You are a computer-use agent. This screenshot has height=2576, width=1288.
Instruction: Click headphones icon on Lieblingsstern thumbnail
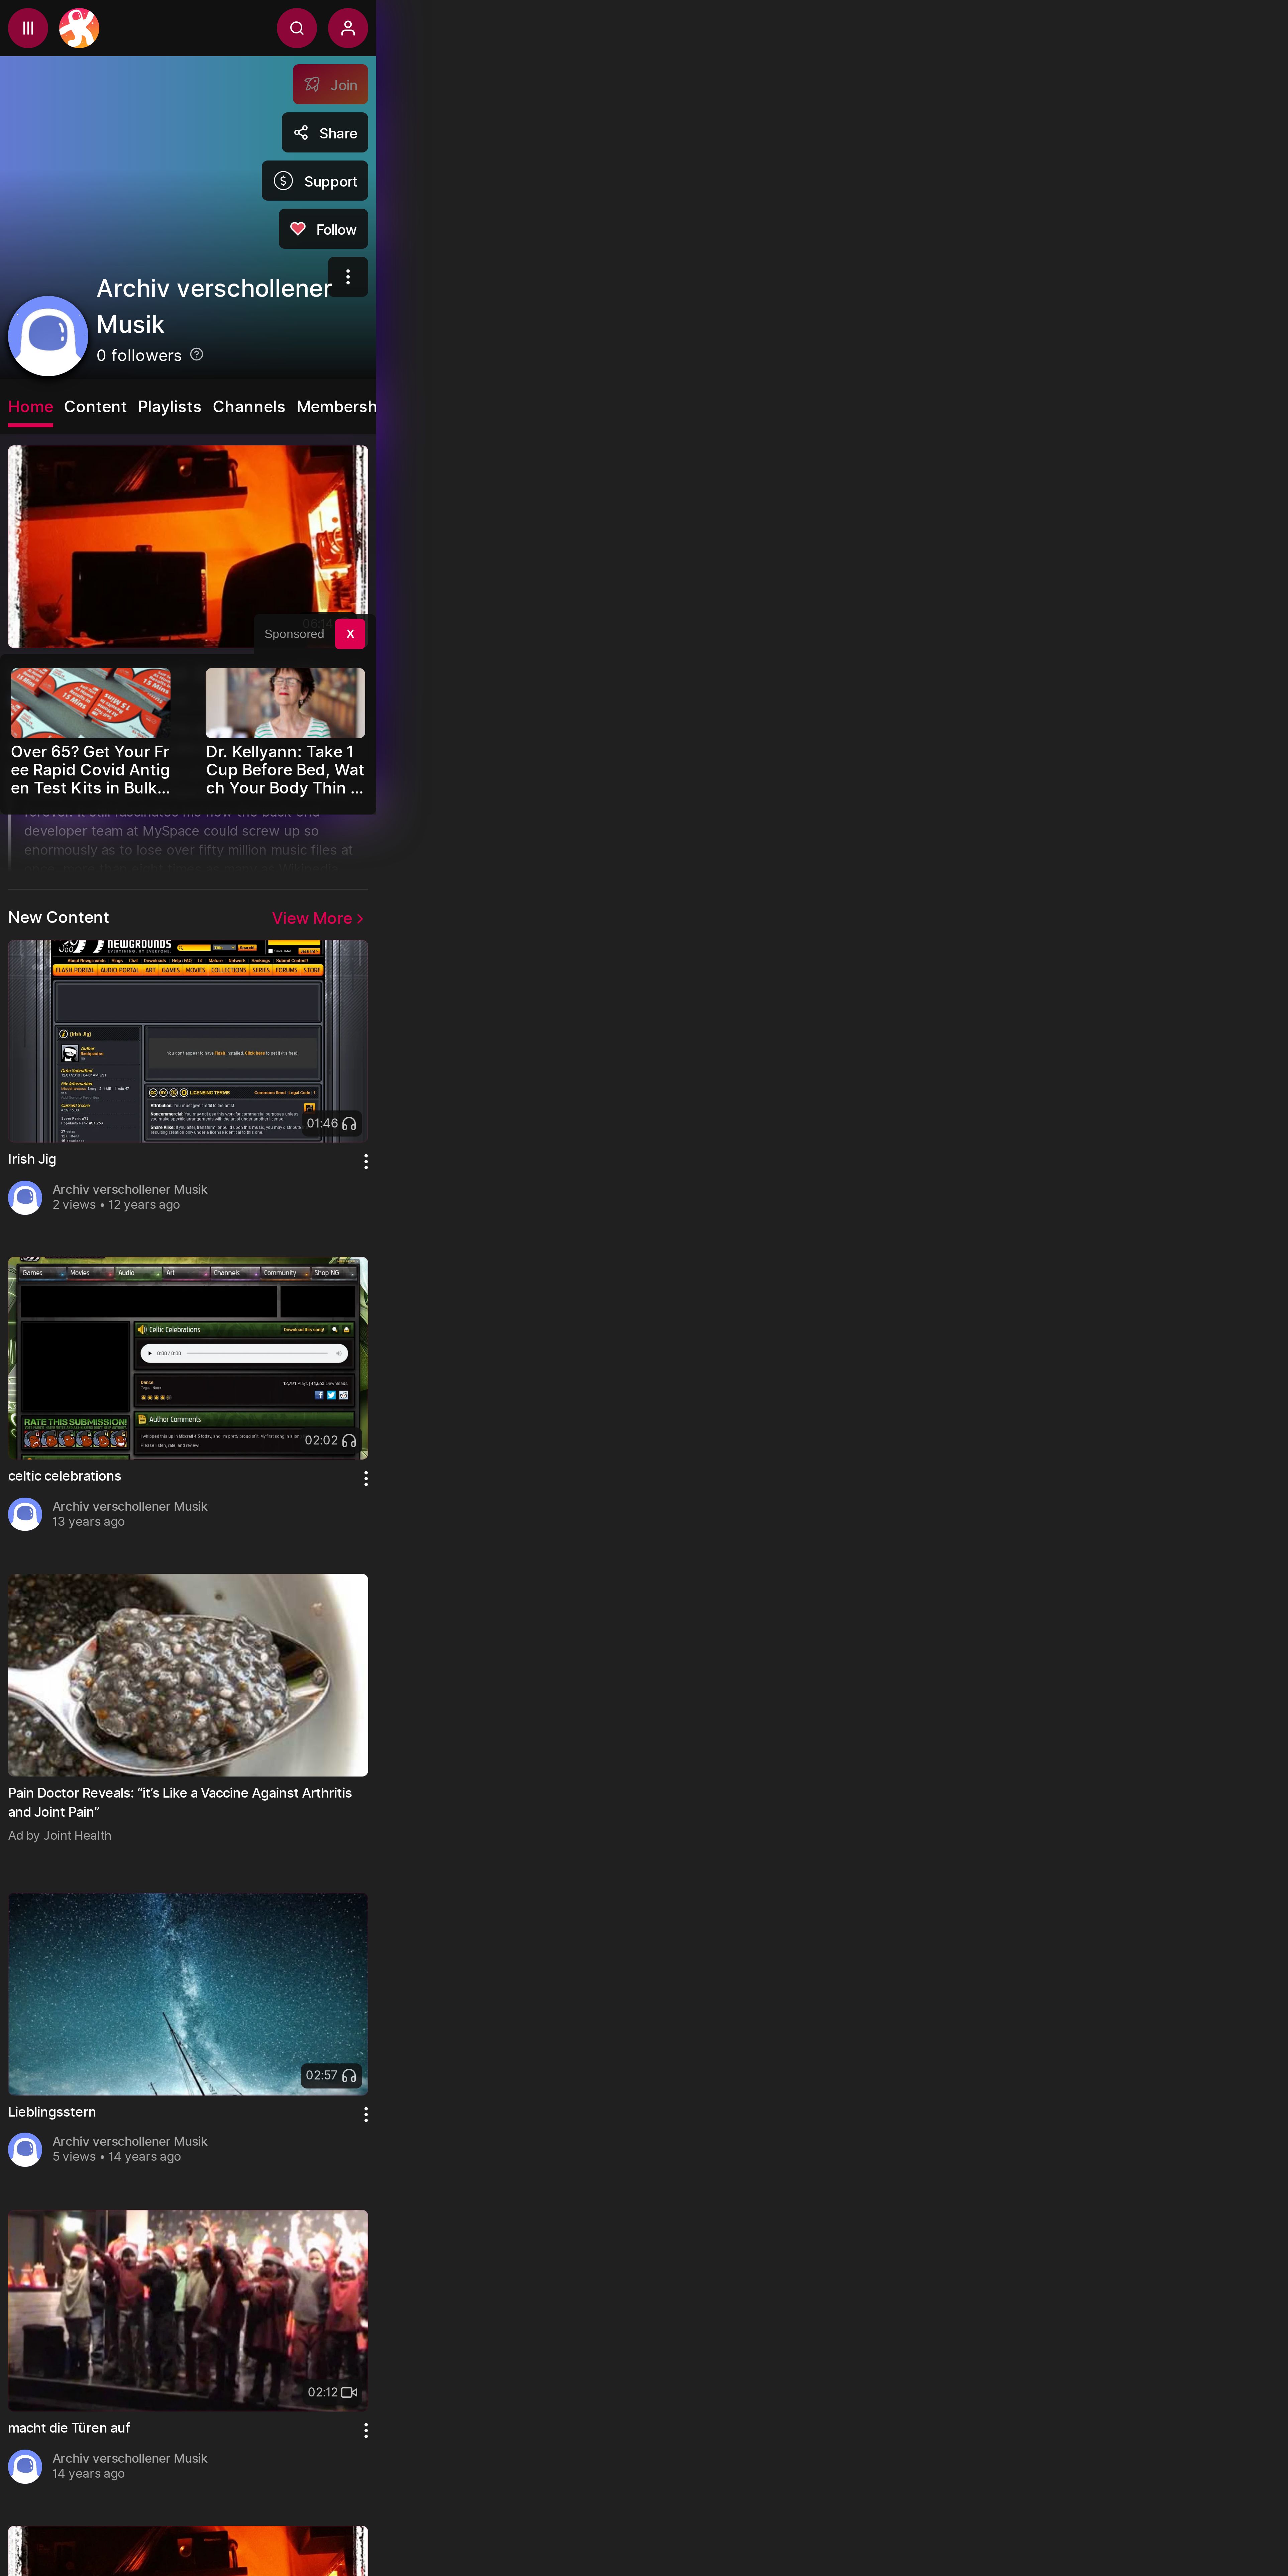pyautogui.click(x=349, y=2076)
